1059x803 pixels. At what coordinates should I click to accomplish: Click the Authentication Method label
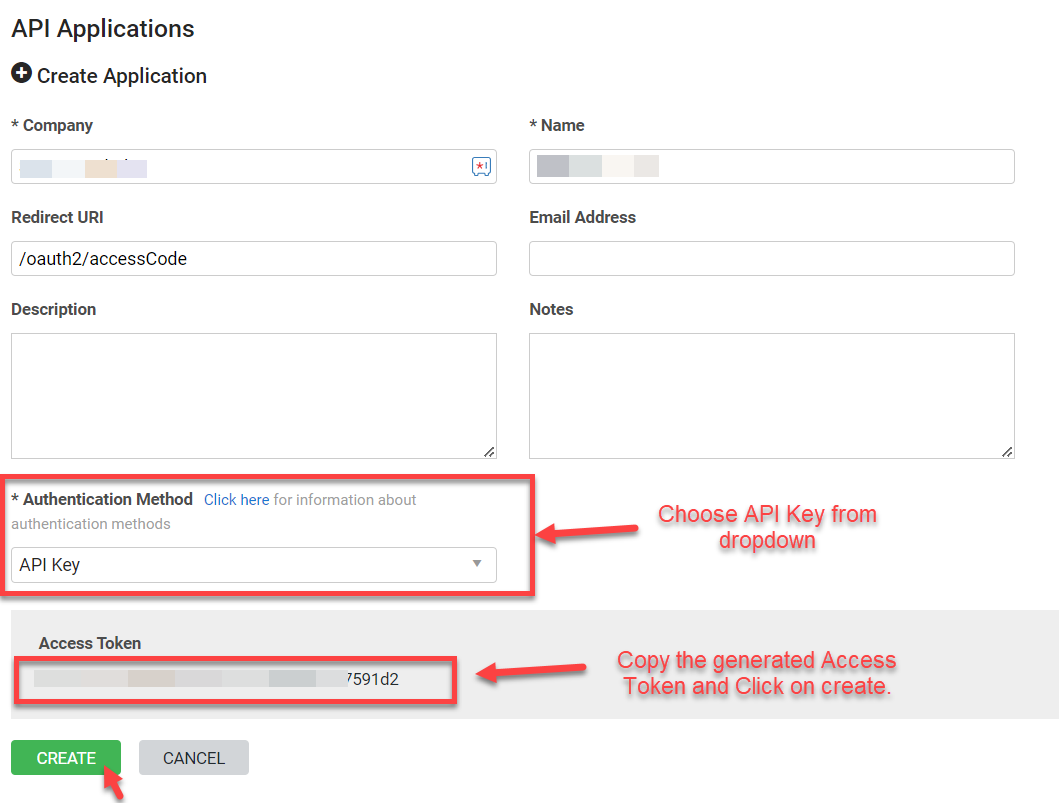107,499
